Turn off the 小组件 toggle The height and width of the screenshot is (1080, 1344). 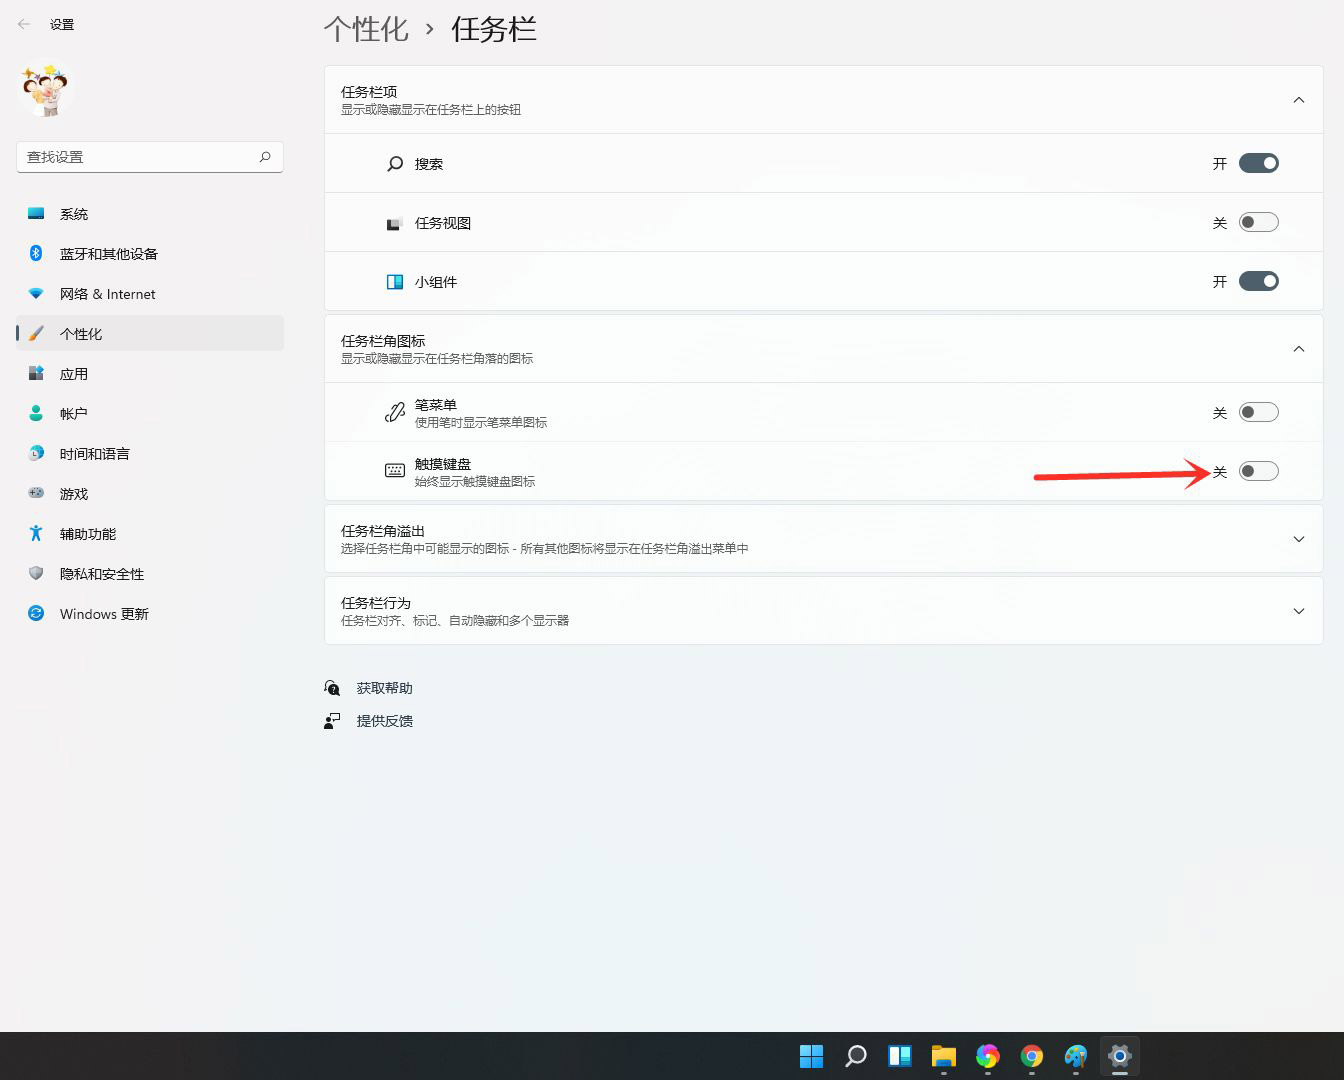(x=1258, y=281)
